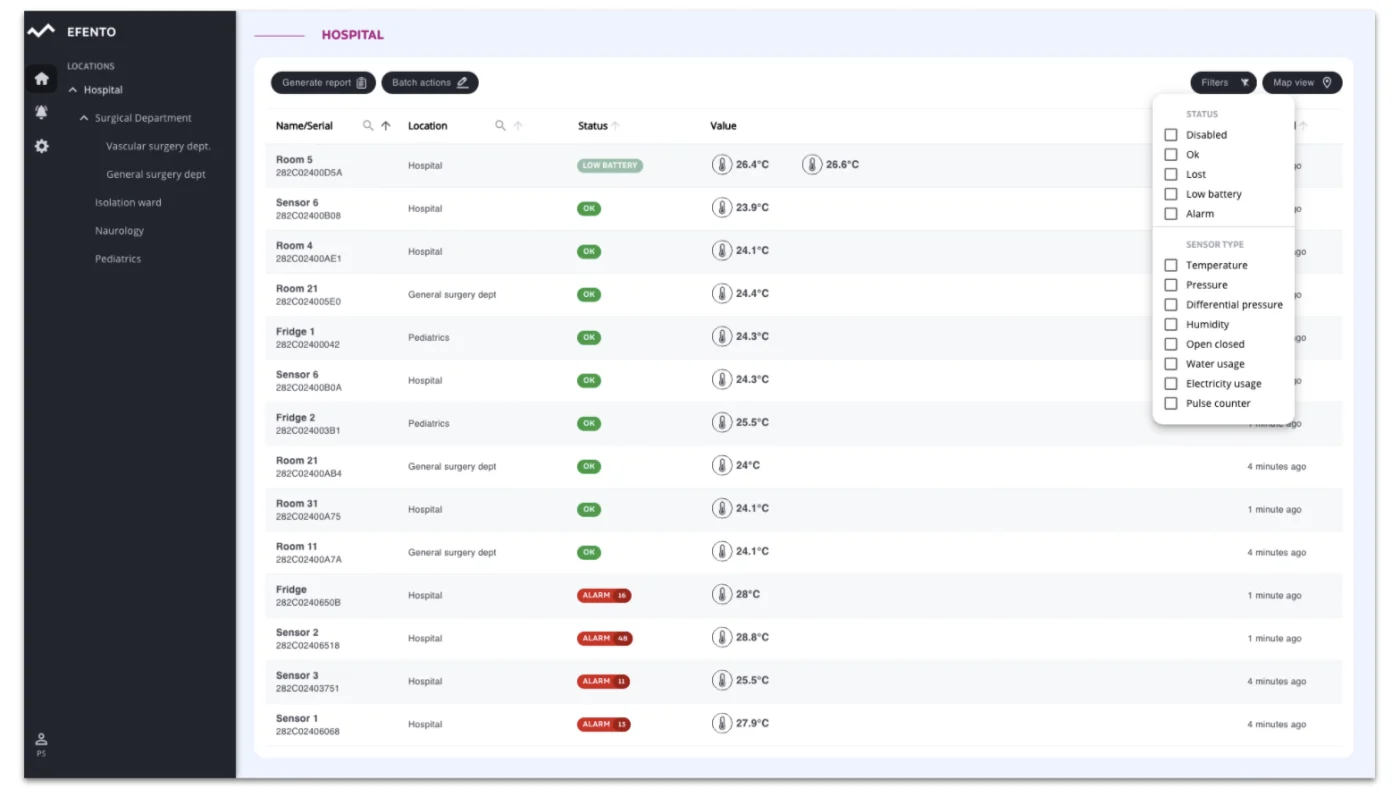Collapse the Hospital location tree

tap(72, 90)
